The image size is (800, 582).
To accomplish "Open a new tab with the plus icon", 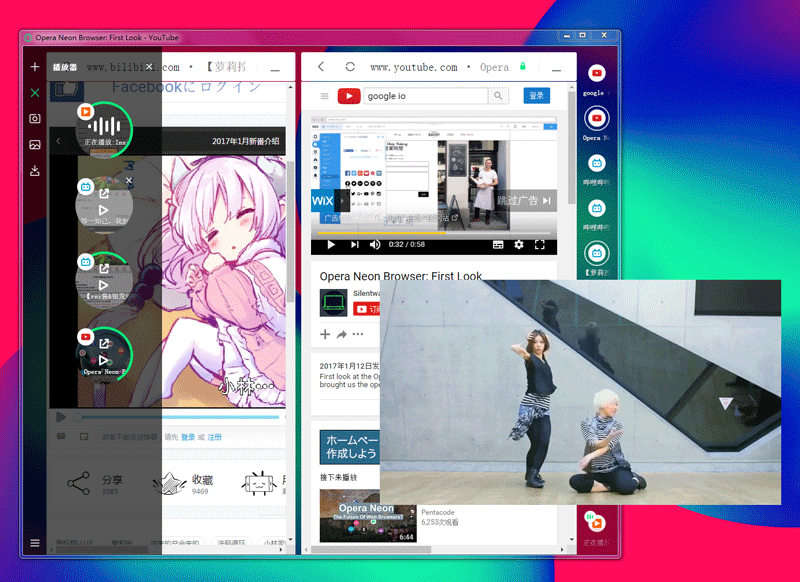I will click(35, 67).
